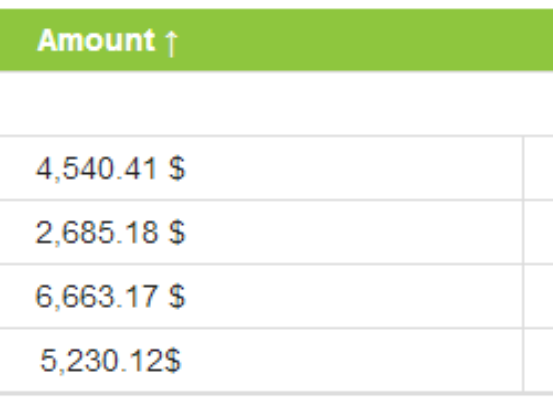Image resolution: width=553 pixels, height=400 pixels.
Task: Click the empty green header area beside Amount
Action: pyautogui.click(x=365, y=40)
